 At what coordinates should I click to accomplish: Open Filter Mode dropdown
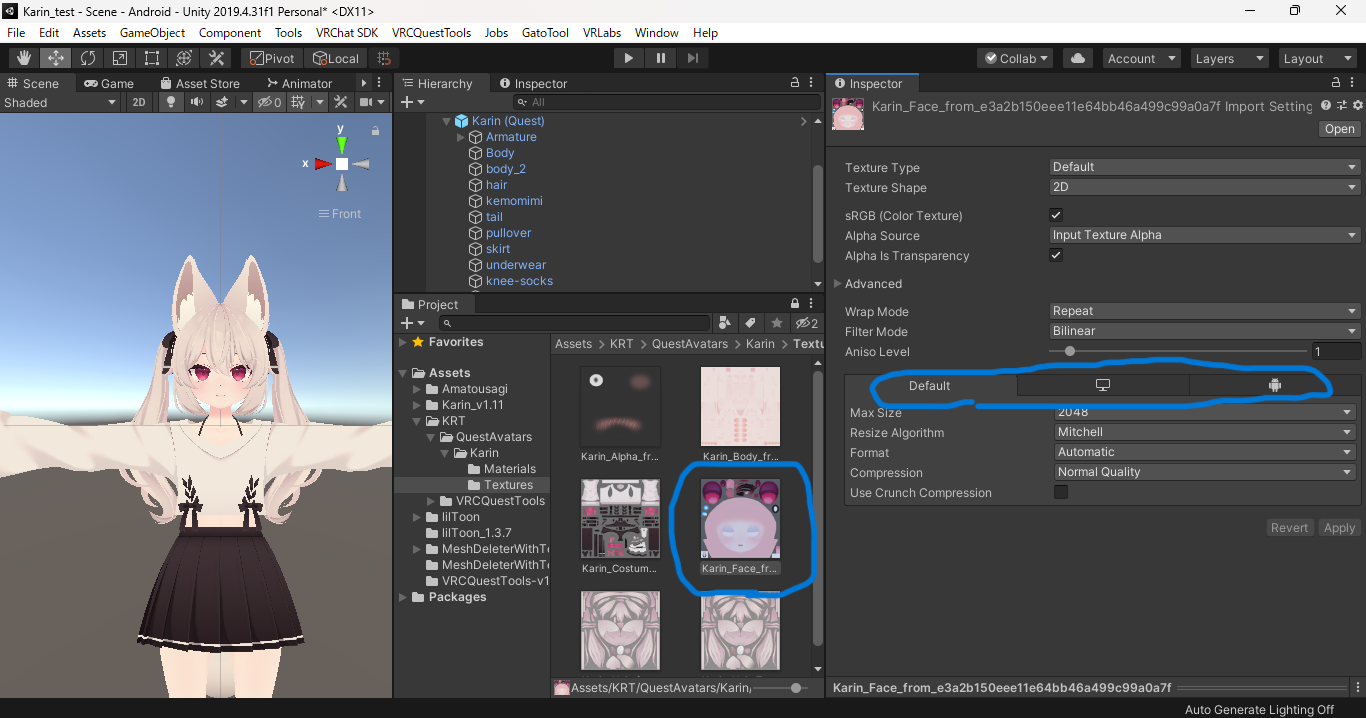click(x=1205, y=331)
